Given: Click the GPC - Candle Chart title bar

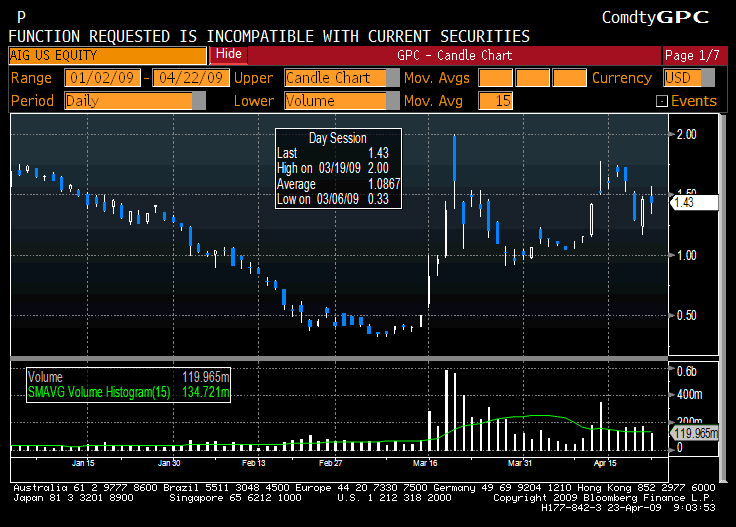Looking at the screenshot, I should [x=454, y=55].
